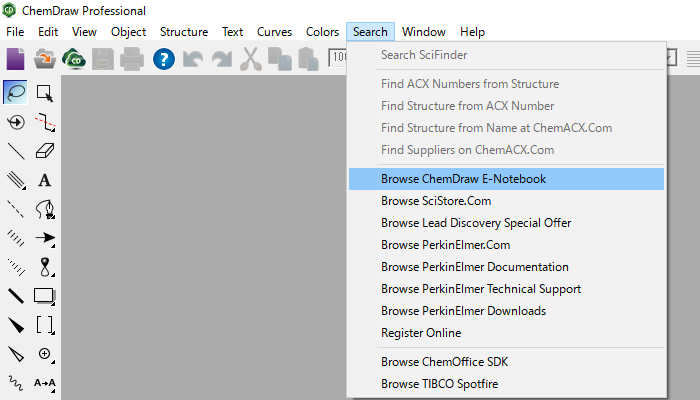700x400 pixels.
Task: Click Browse PerkinElmer Technical Support
Action: [480, 289]
